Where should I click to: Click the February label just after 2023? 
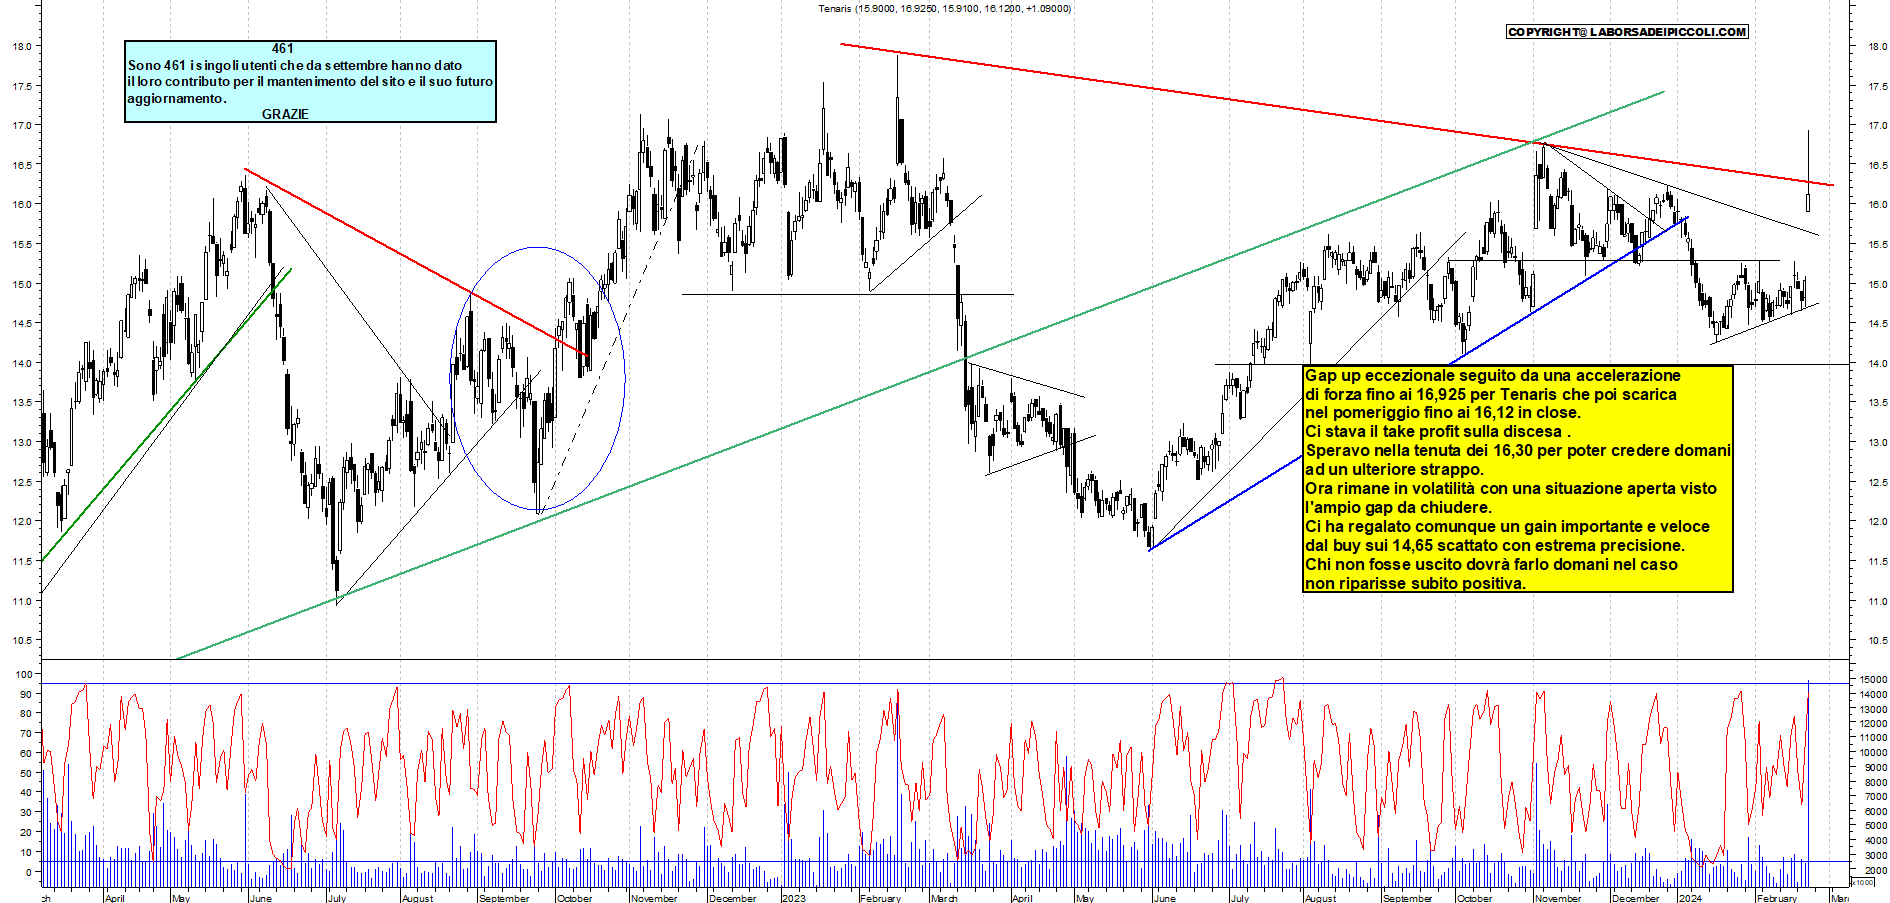881,898
